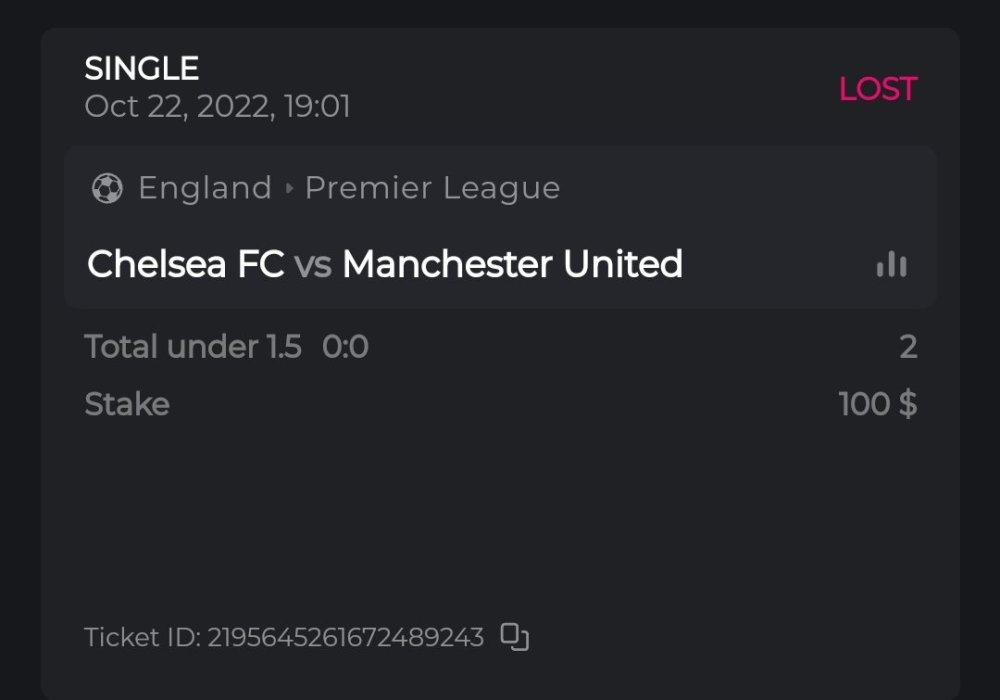Select the England country label
1000x700 pixels.
(205, 188)
